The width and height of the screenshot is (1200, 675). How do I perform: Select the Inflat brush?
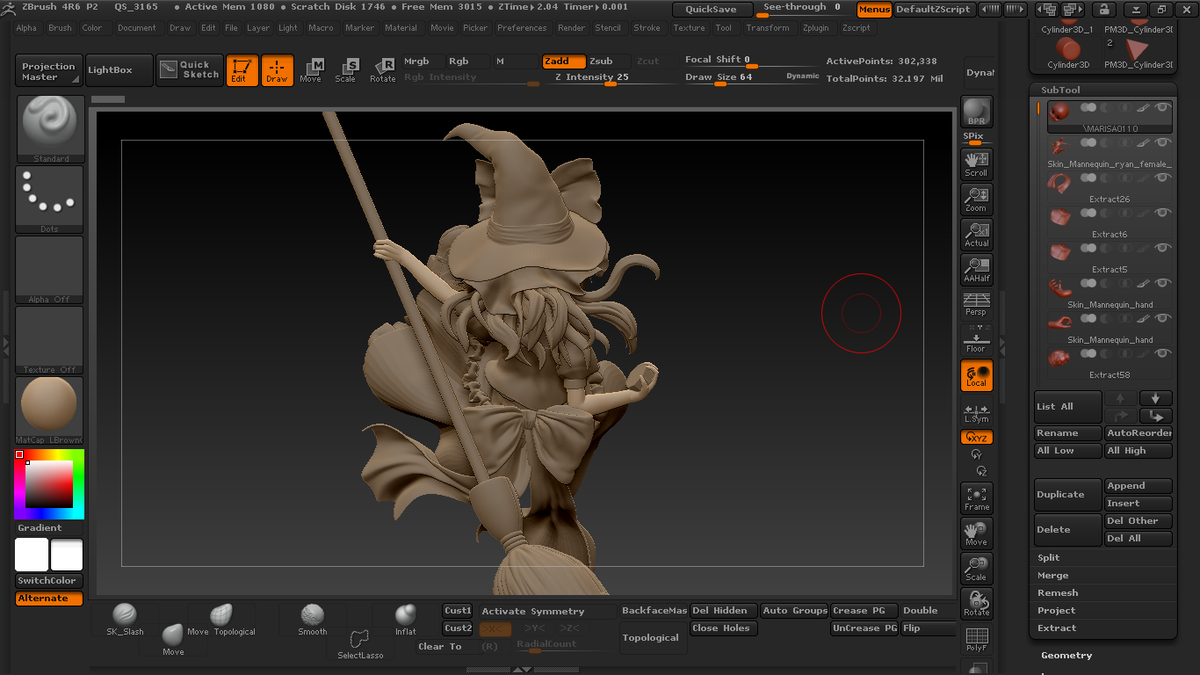405,620
